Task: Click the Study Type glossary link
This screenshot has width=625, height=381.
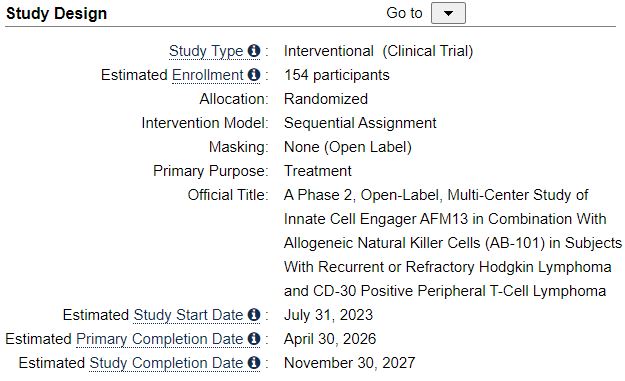Action: tap(206, 51)
